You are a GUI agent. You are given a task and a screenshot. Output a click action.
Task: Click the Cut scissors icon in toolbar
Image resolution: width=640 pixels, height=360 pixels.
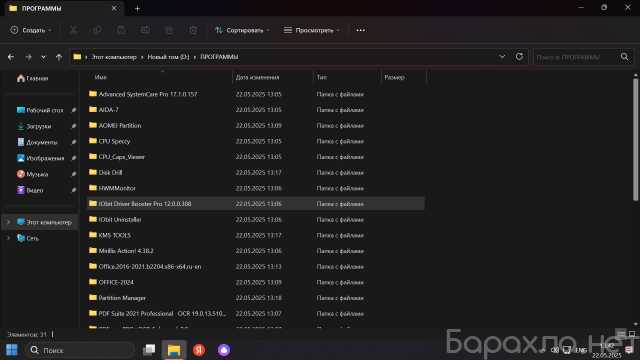coord(73,30)
